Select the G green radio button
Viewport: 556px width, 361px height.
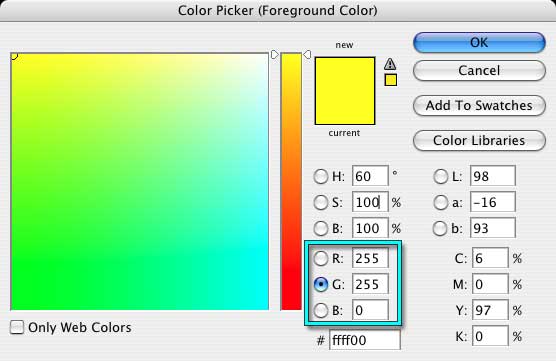tap(321, 284)
